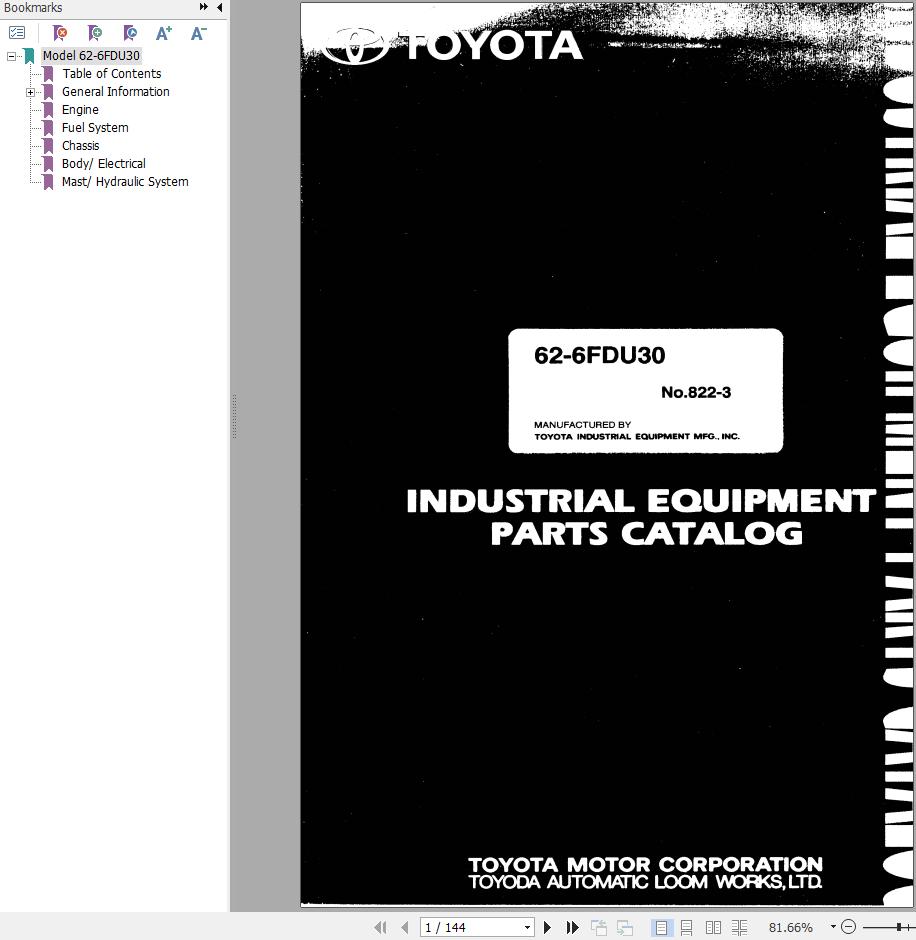Go to the previous page
This screenshot has width=916, height=940.
click(405, 927)
